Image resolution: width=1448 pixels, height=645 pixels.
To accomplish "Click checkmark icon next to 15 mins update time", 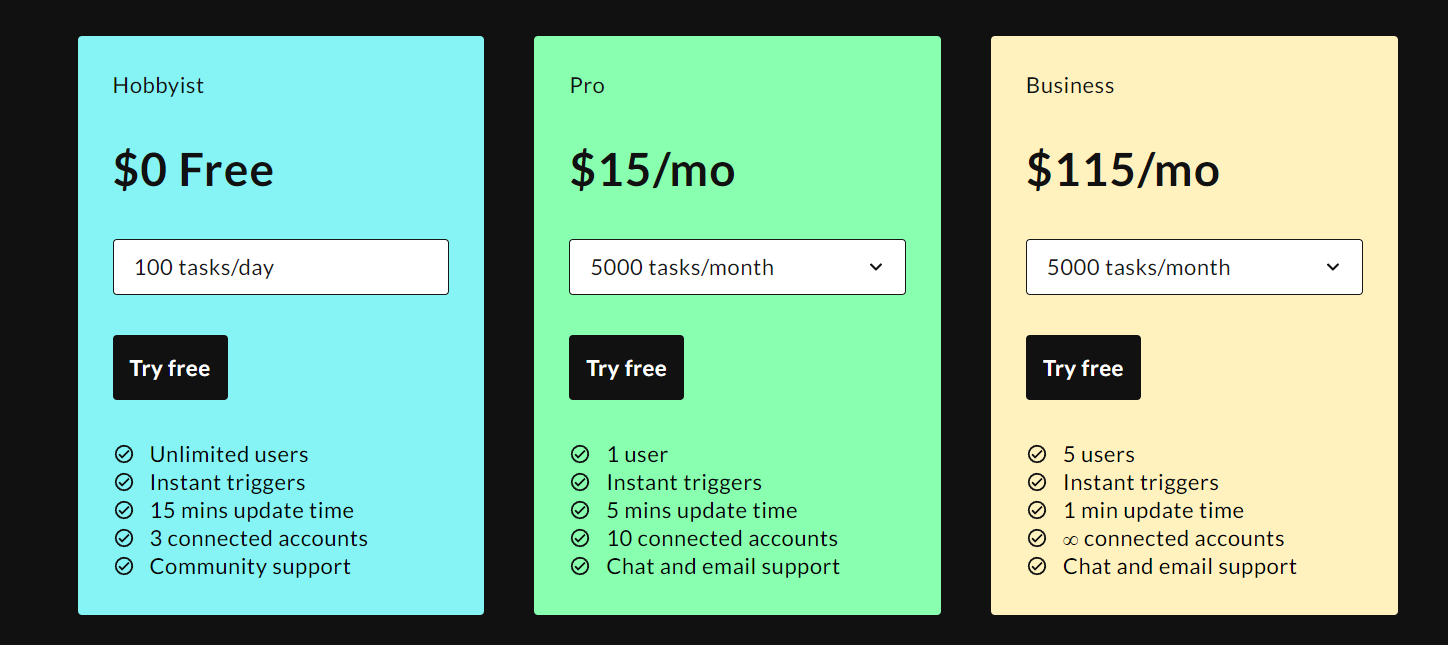I will tap(124, 511).
